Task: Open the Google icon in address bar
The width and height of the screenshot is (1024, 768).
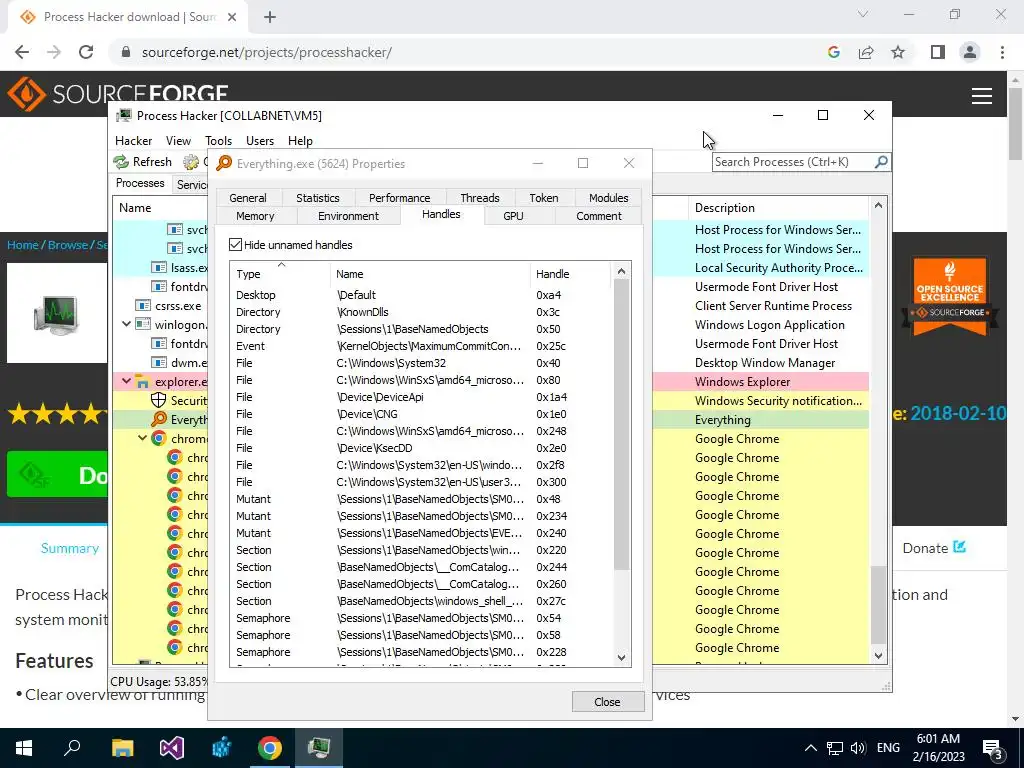Action: coord(833,52)
